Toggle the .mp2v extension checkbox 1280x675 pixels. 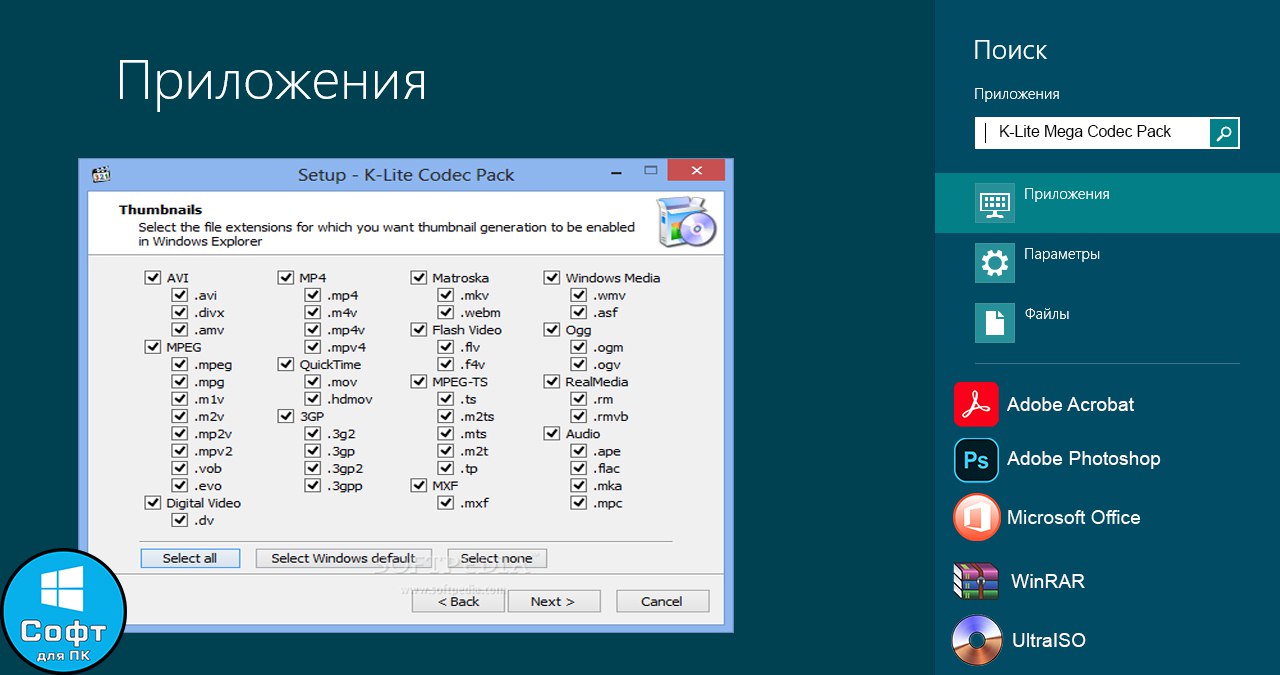(179, 433)
